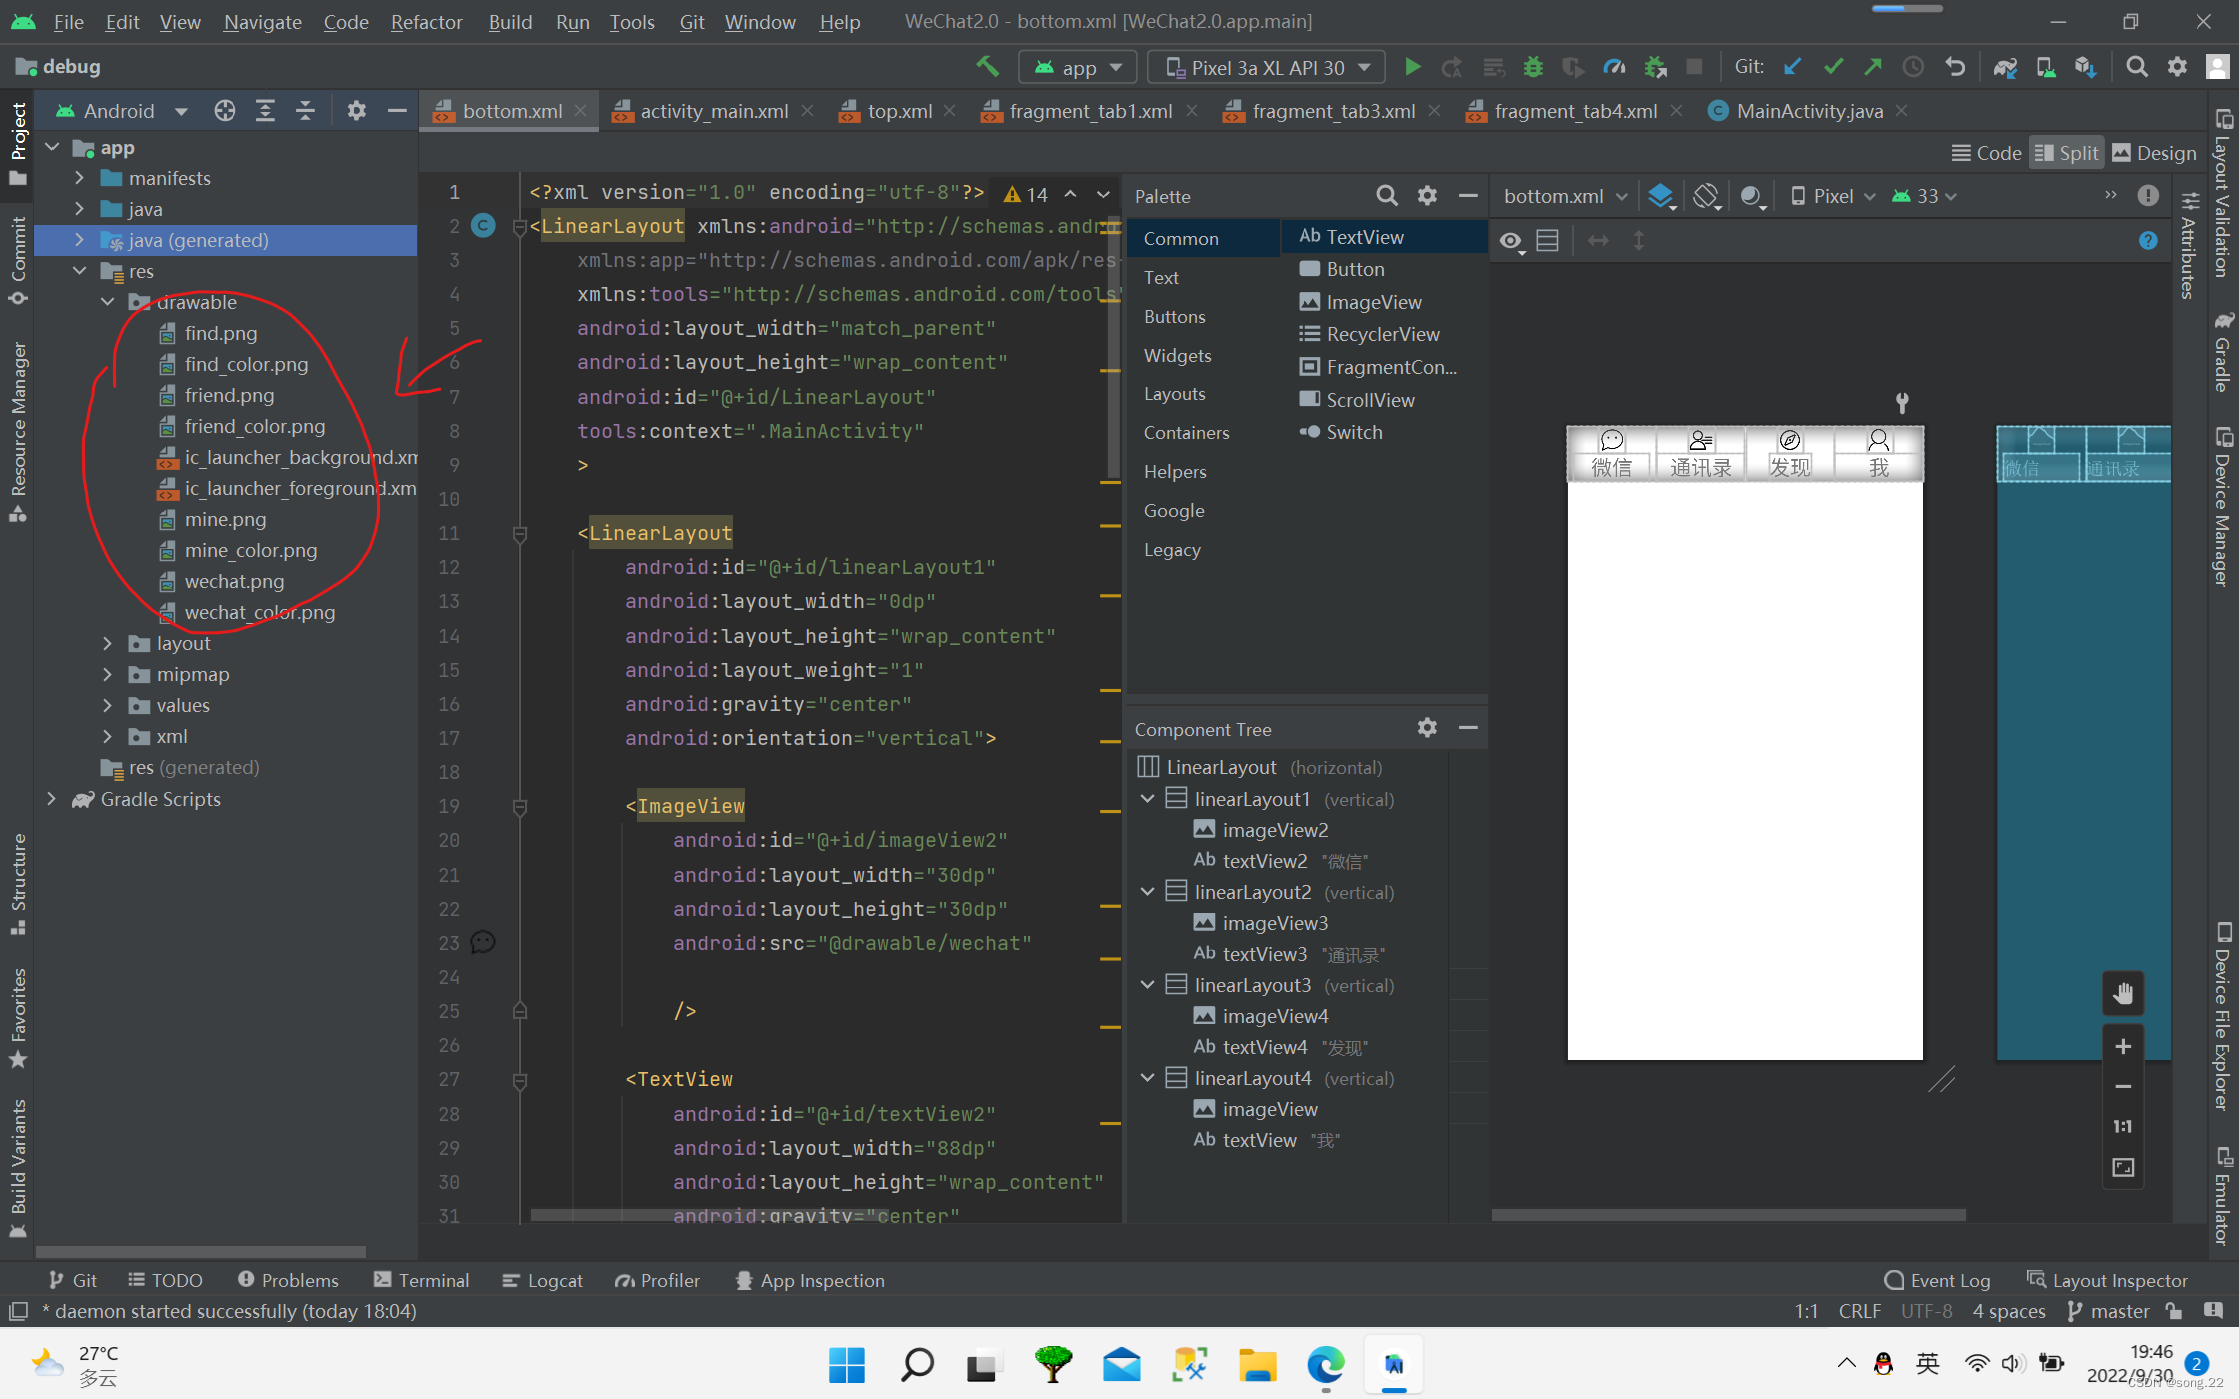Image resolution: width=2239 pixels, height=1399 pixels.
Task: Click the Component Tree settings gear icon
Action: pos(1427,727)
